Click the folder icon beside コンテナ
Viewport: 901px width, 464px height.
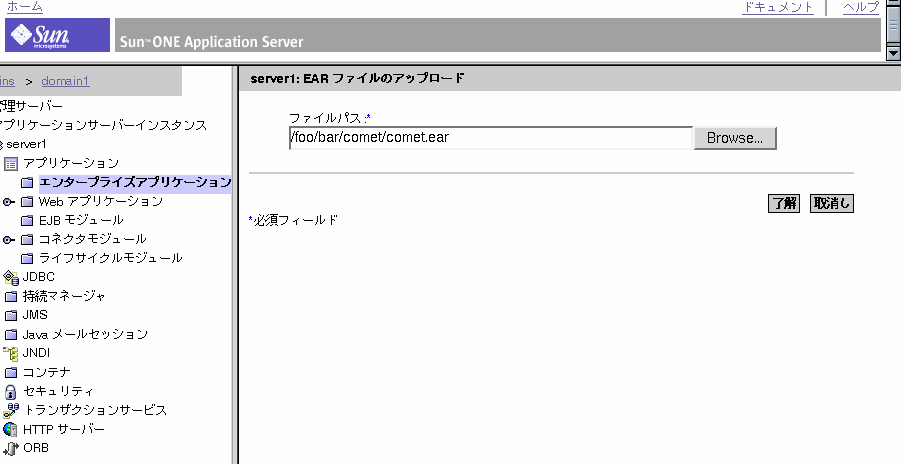pyautogui.click(x=11, y=373)
